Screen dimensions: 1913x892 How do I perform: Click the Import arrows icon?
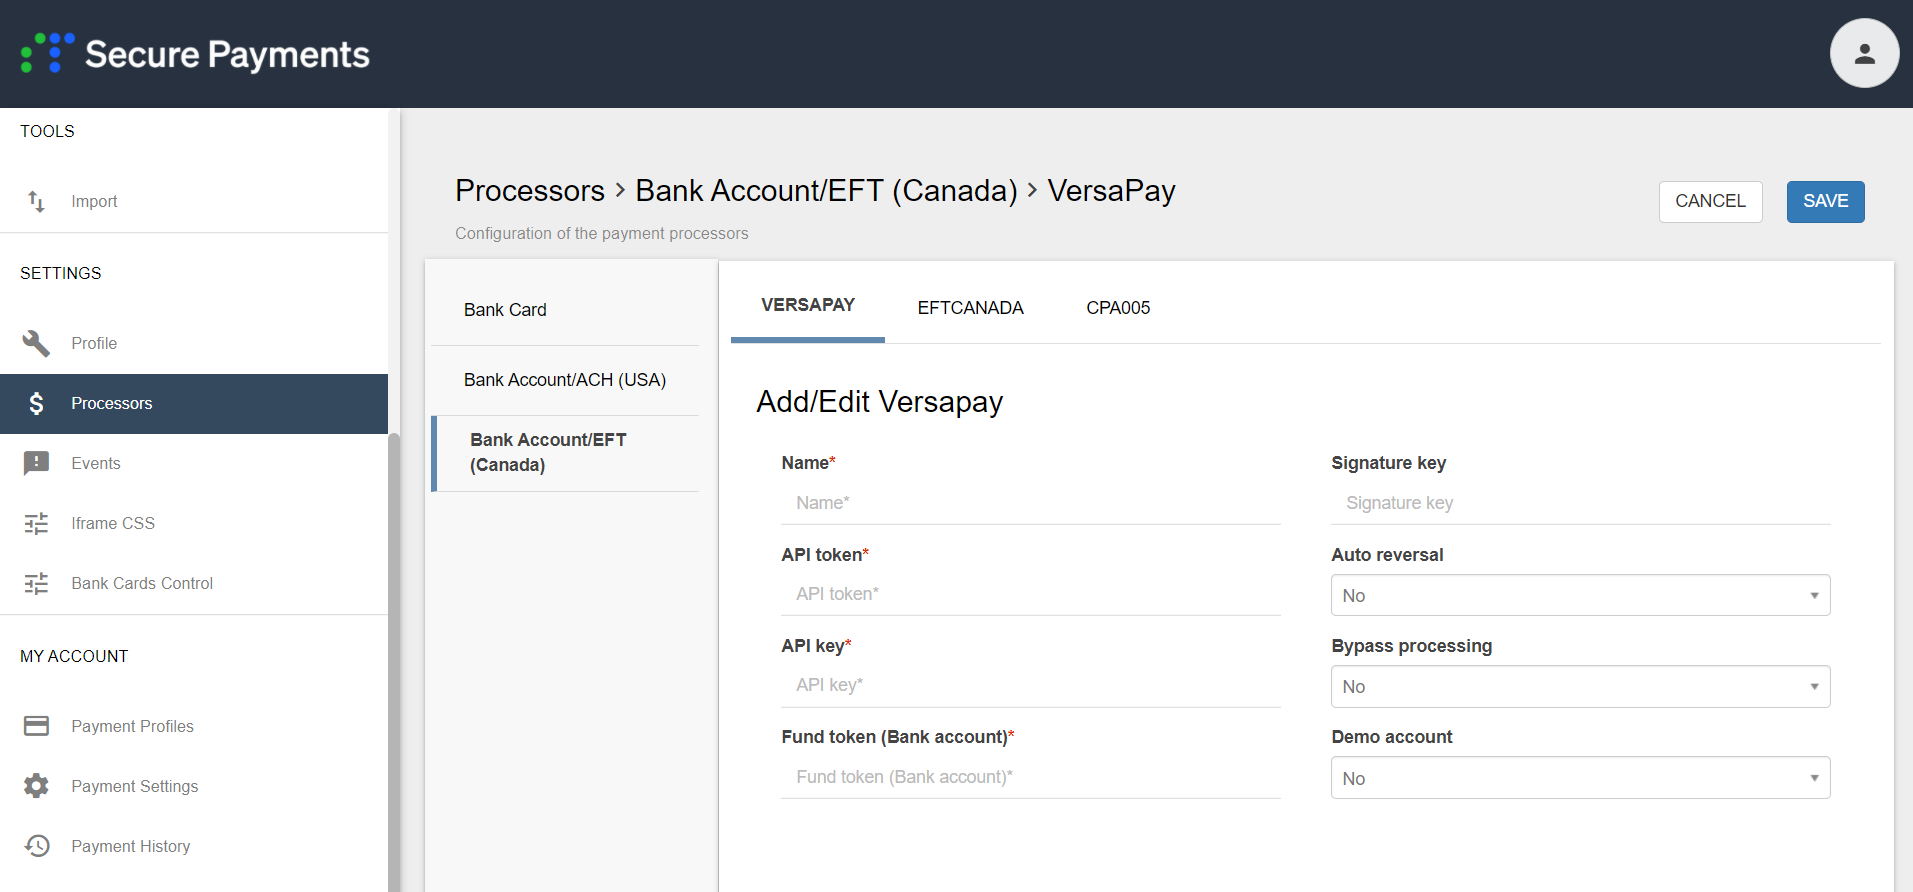tap(36, 201)
